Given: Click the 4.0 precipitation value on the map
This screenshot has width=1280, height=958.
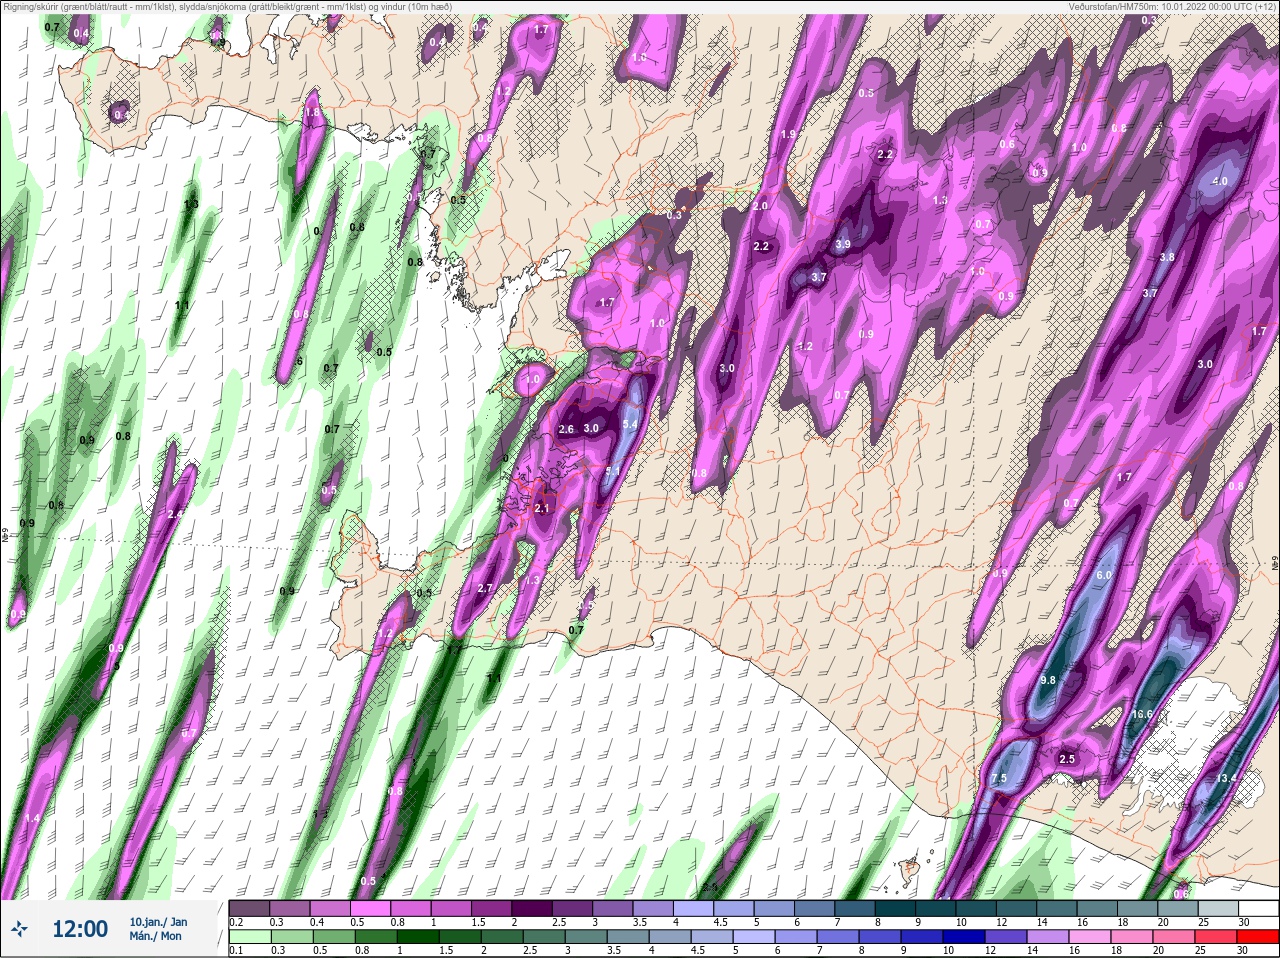Looking at the screenshot, I should (x=1219, y=181).
